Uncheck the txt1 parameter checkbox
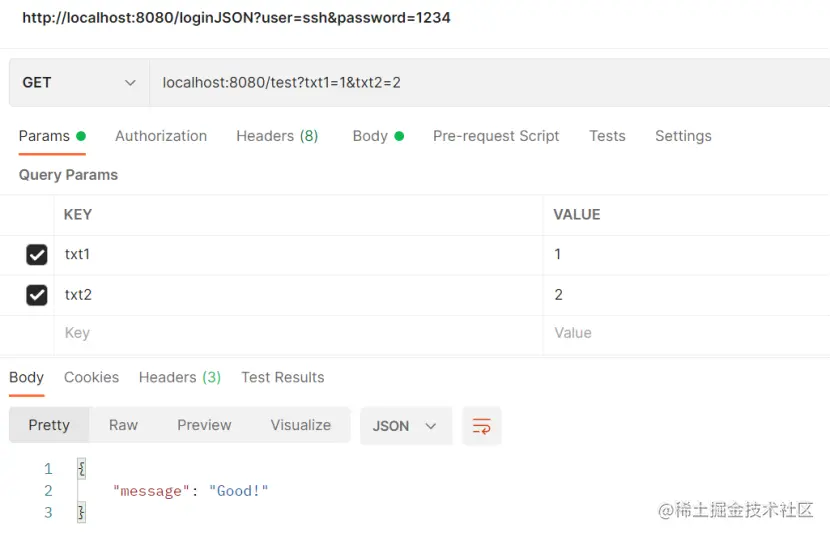 [37, 254]
